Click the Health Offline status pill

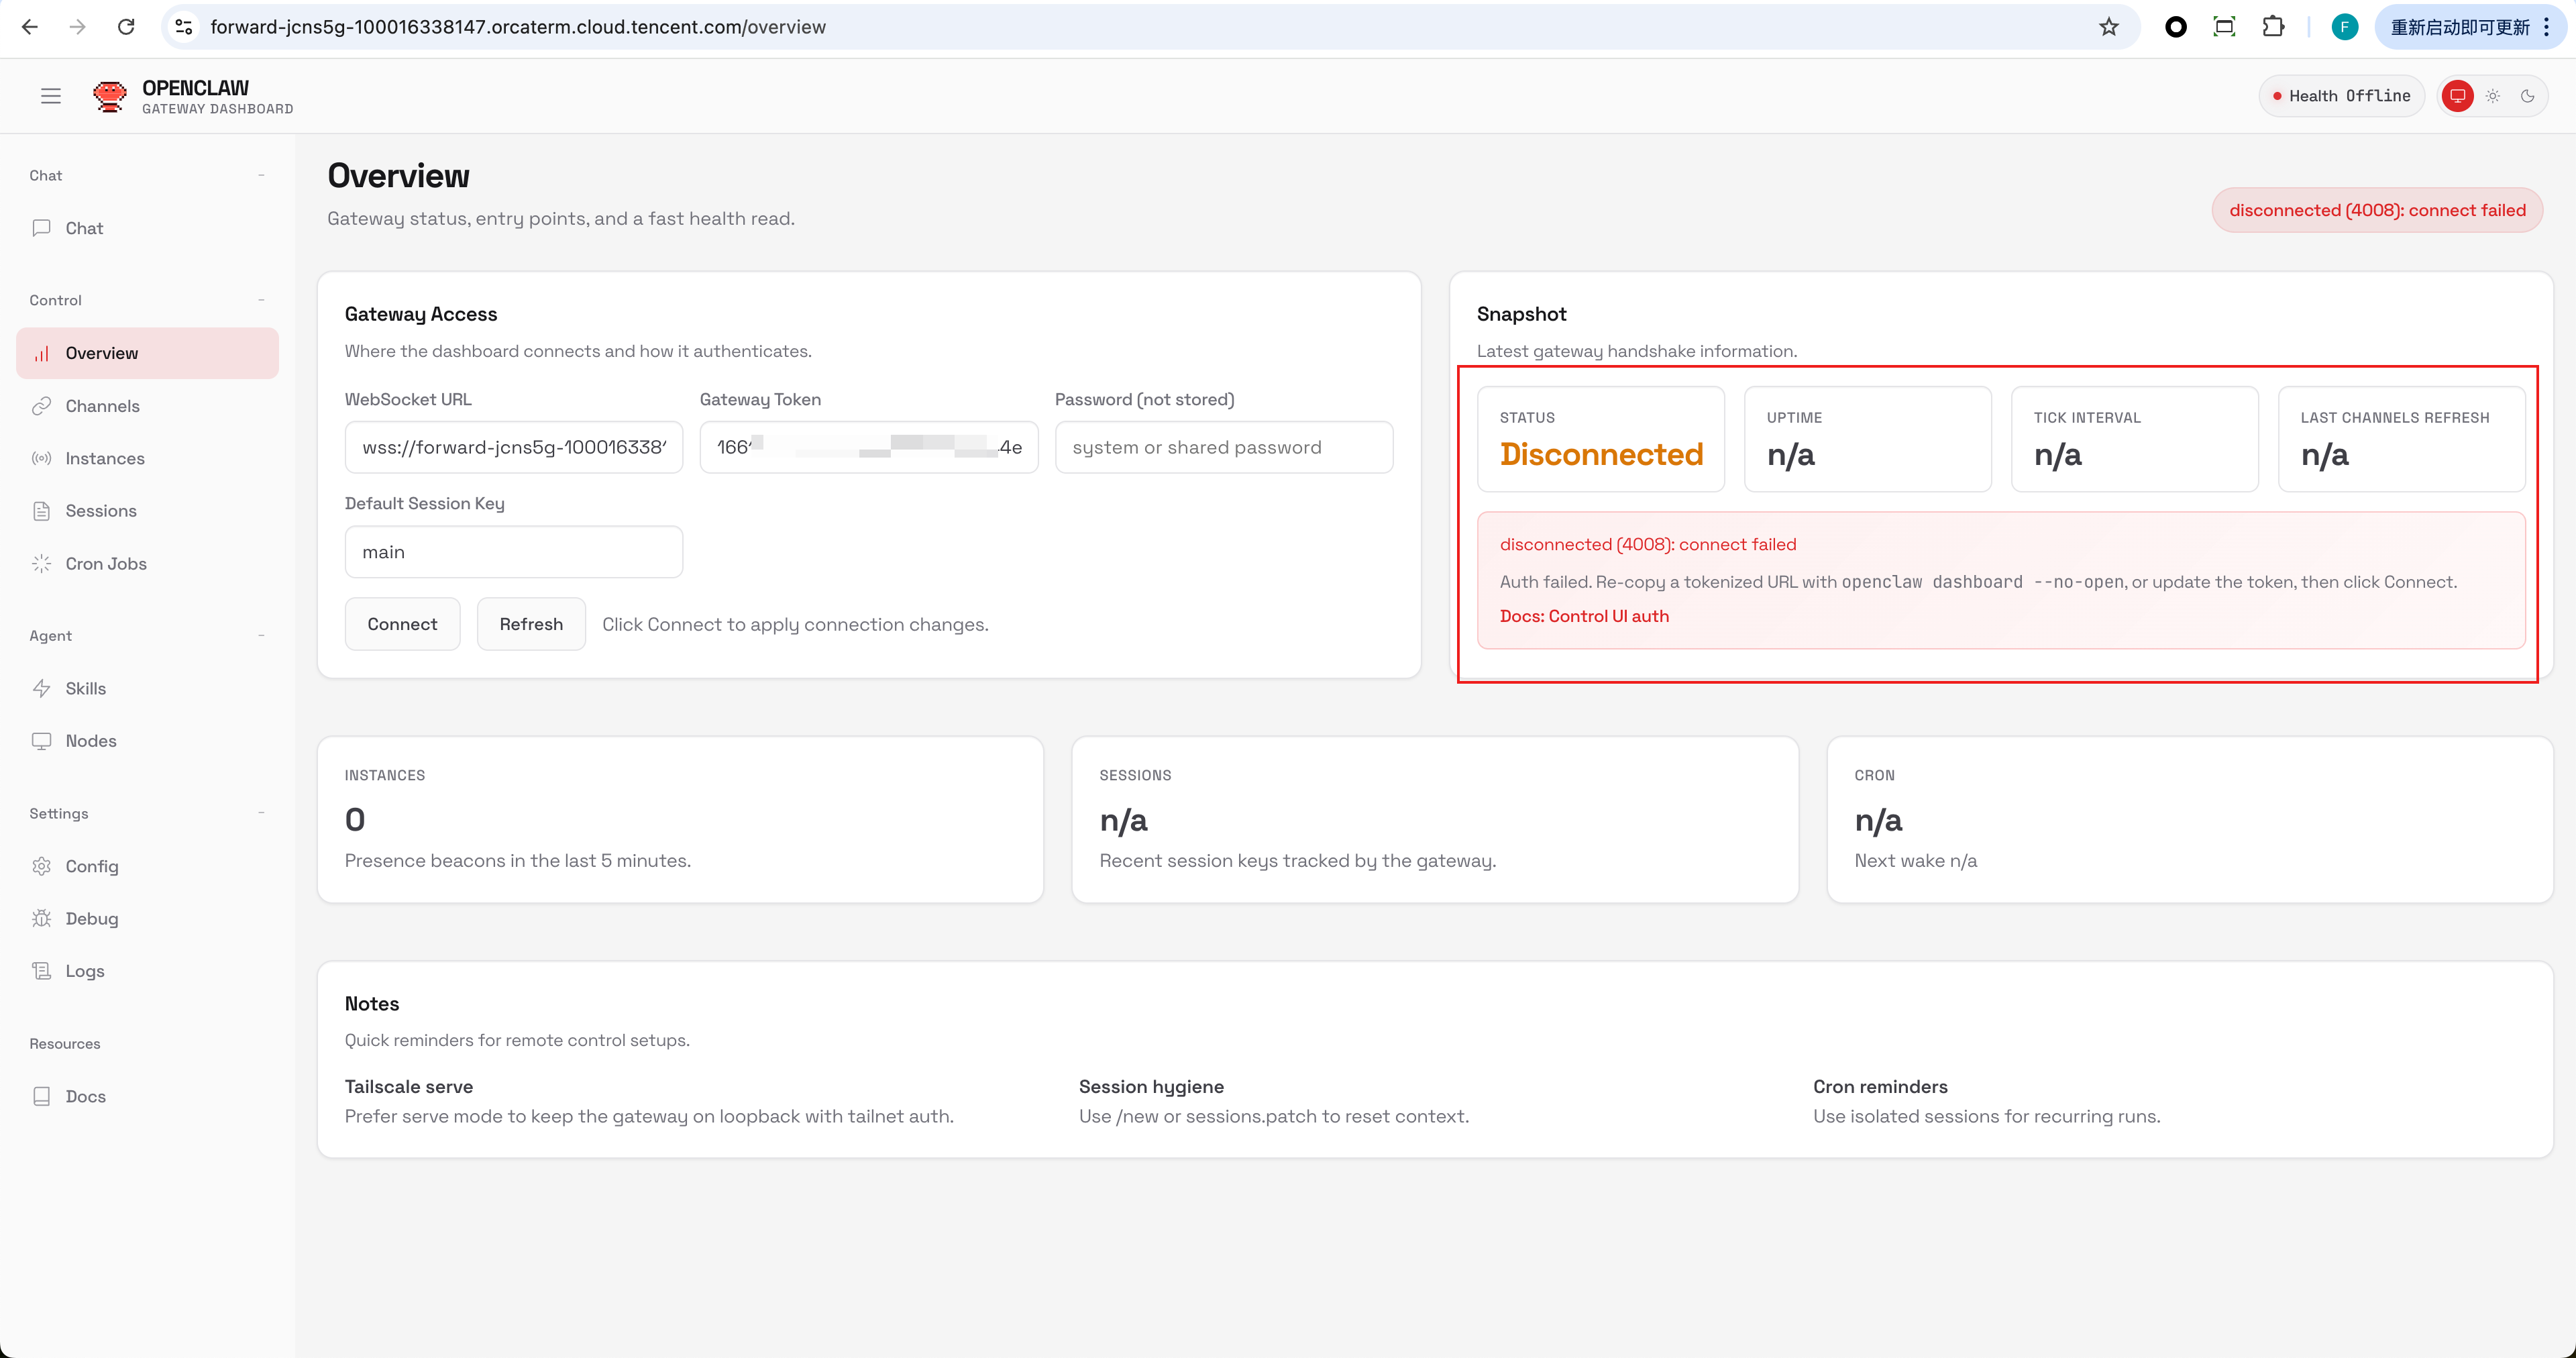[2341, 96]
